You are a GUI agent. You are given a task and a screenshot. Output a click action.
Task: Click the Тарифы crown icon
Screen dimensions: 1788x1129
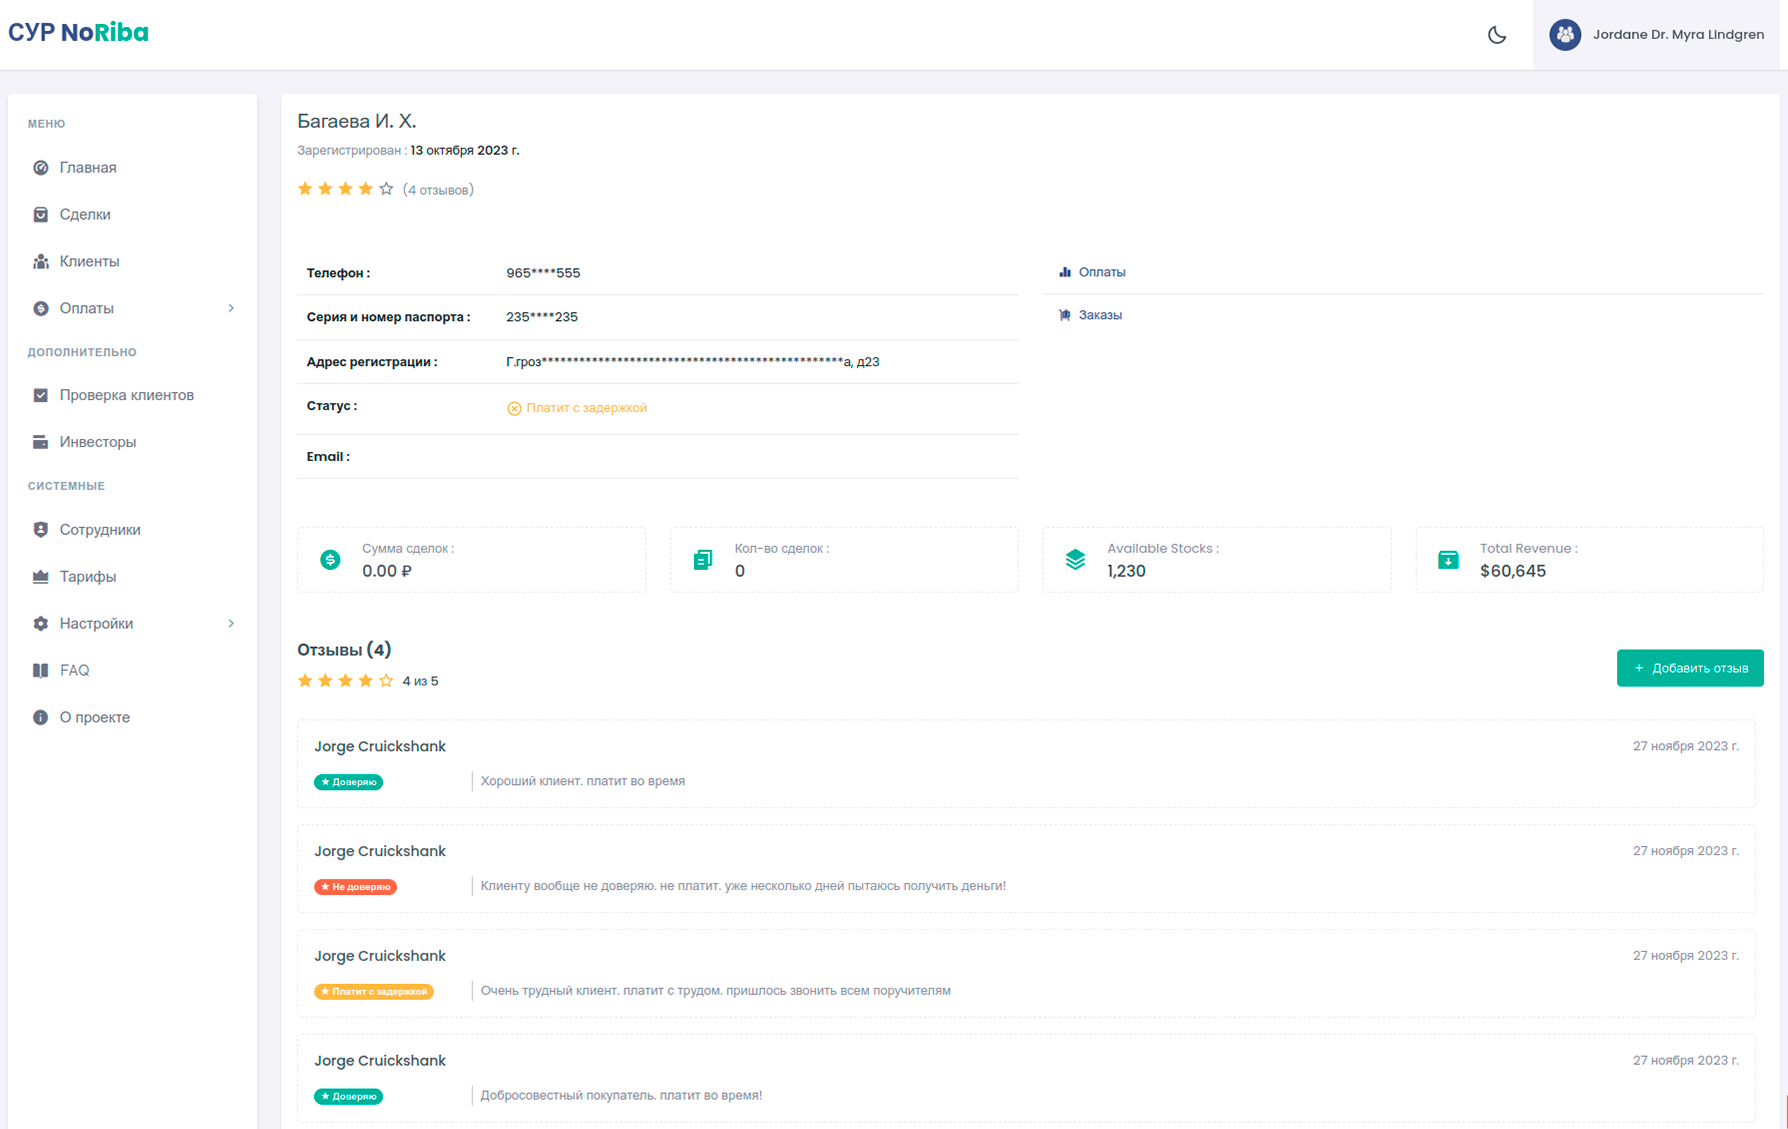click(x=41, y=577)
